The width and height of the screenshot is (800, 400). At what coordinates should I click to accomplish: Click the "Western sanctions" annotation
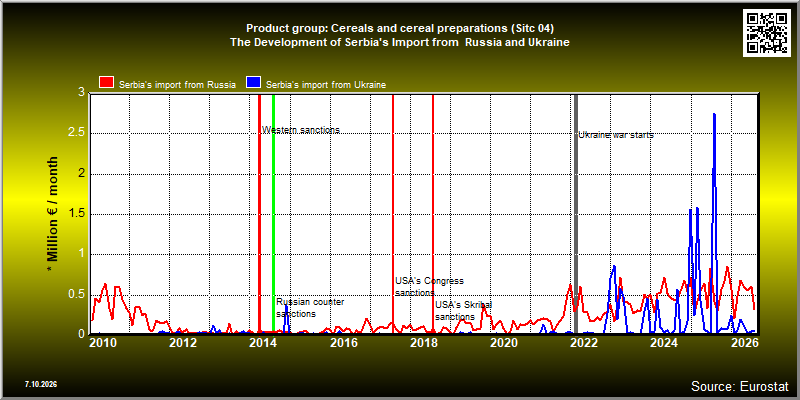301,130
